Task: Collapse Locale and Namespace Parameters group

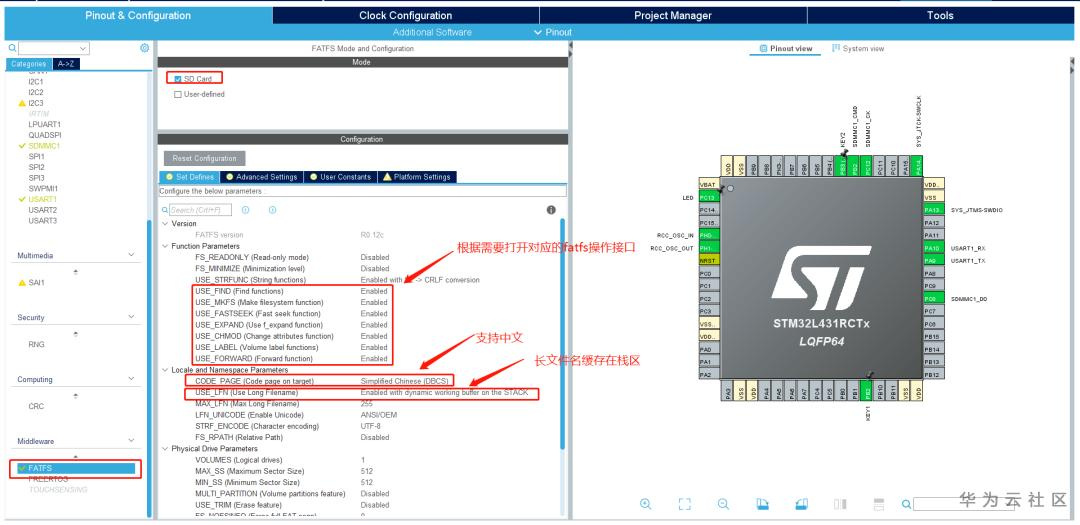Action: click(x=165, y=370)
